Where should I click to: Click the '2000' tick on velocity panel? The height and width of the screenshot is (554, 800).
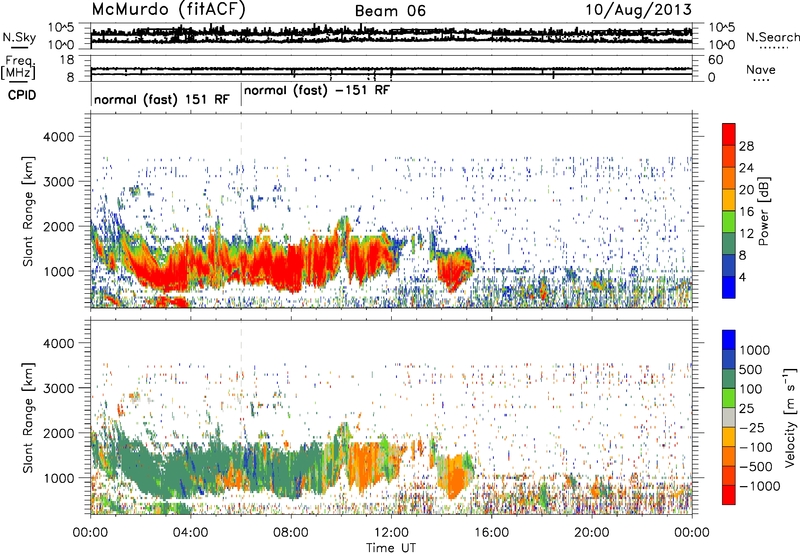point(58,433)
